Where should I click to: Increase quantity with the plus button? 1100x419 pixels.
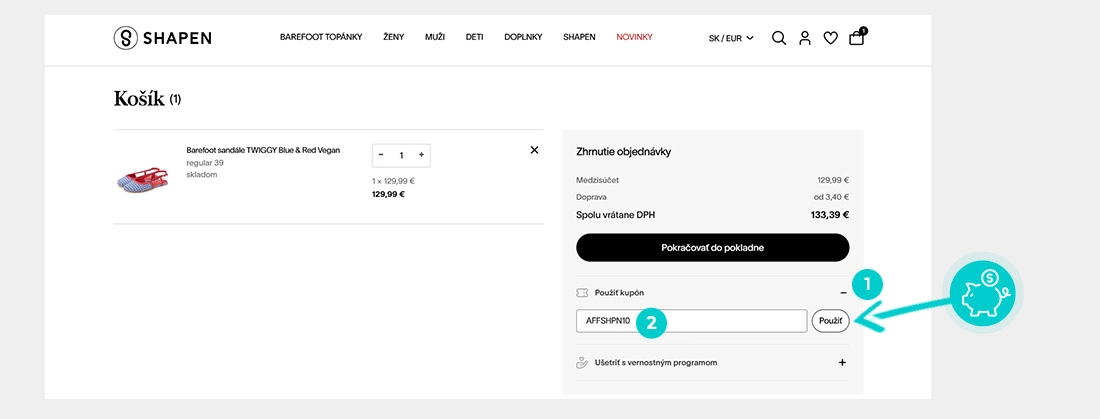coord(421,155)
